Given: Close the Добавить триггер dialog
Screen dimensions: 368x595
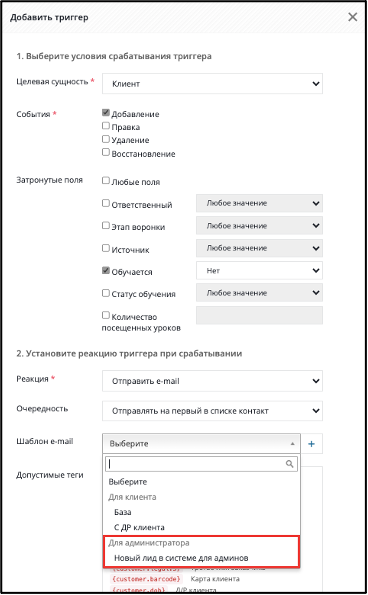Looking at the screenshot, I should click(x=352, y=17).
